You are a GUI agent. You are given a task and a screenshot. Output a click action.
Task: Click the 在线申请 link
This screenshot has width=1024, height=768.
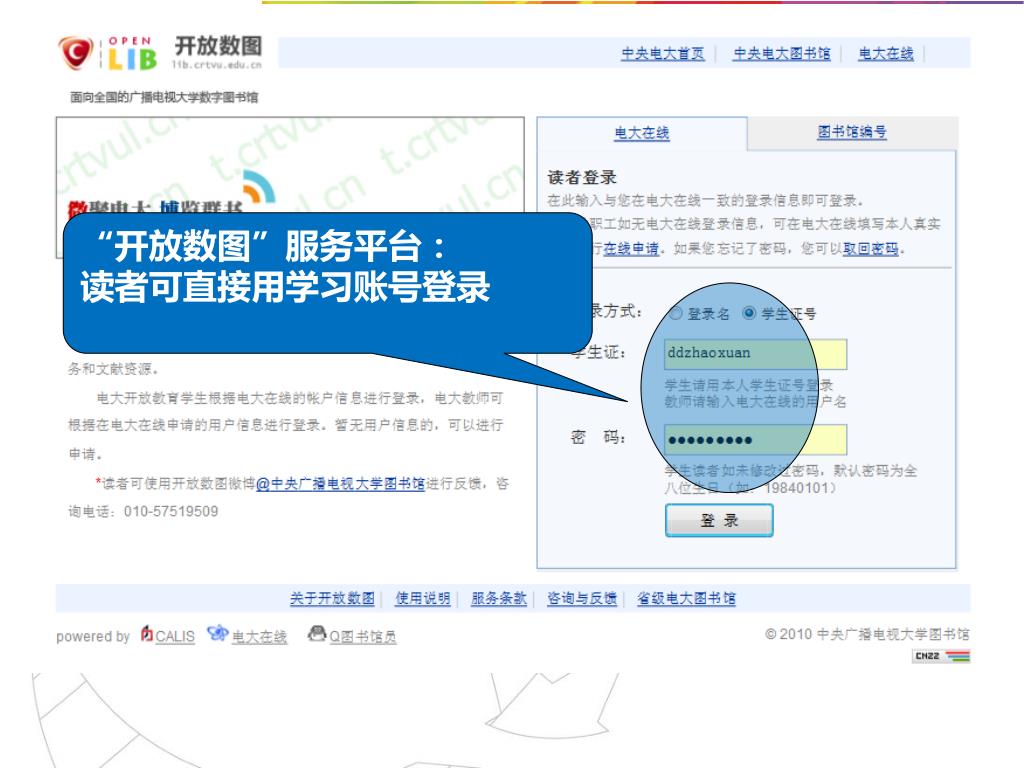(631, 249)
